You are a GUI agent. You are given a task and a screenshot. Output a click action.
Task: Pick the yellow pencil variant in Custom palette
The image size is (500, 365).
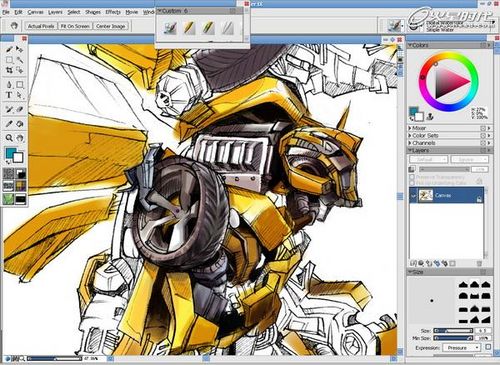(189, 28)
